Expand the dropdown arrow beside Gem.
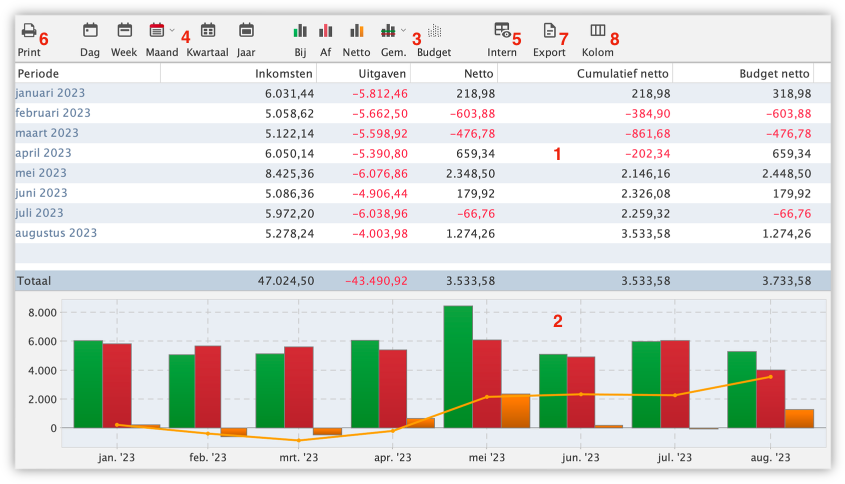The width and height of the screenshot is (845, 484). (403, 30)
